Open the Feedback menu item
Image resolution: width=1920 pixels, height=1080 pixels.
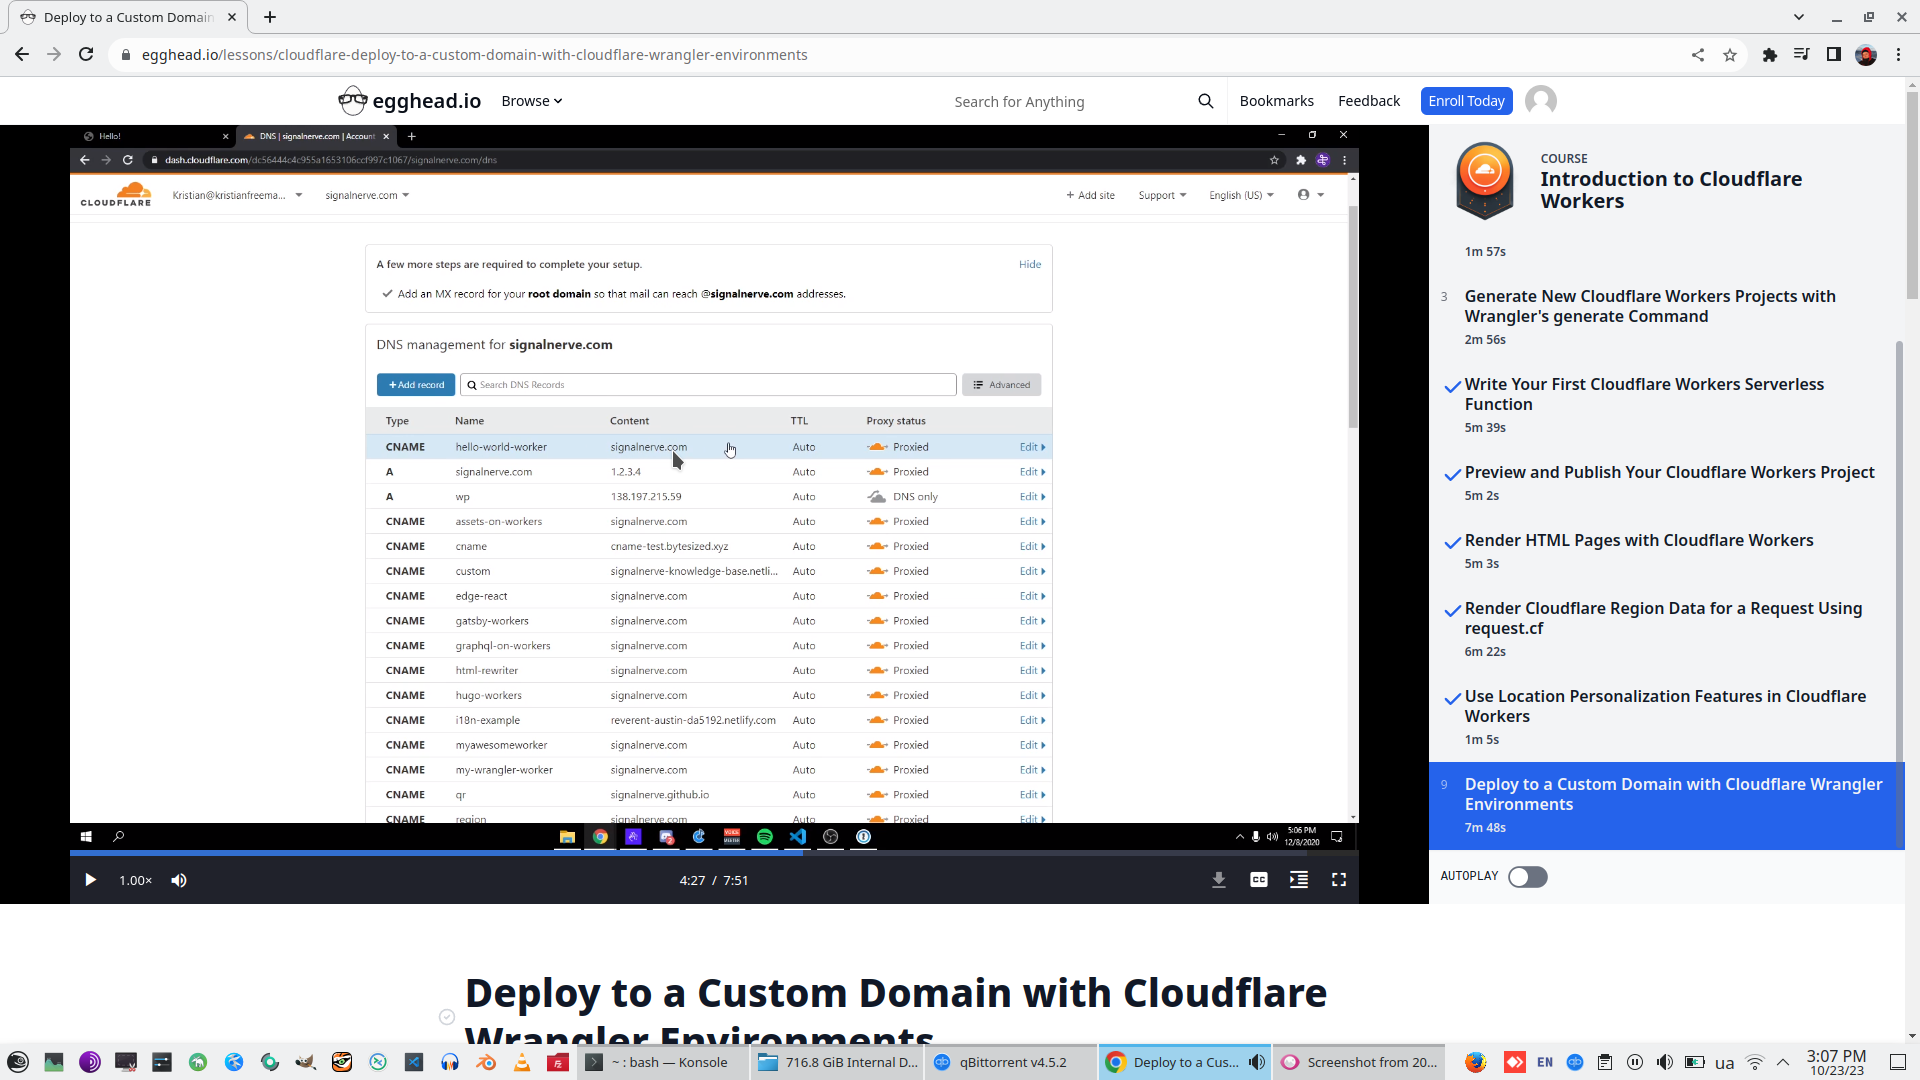1368,101
